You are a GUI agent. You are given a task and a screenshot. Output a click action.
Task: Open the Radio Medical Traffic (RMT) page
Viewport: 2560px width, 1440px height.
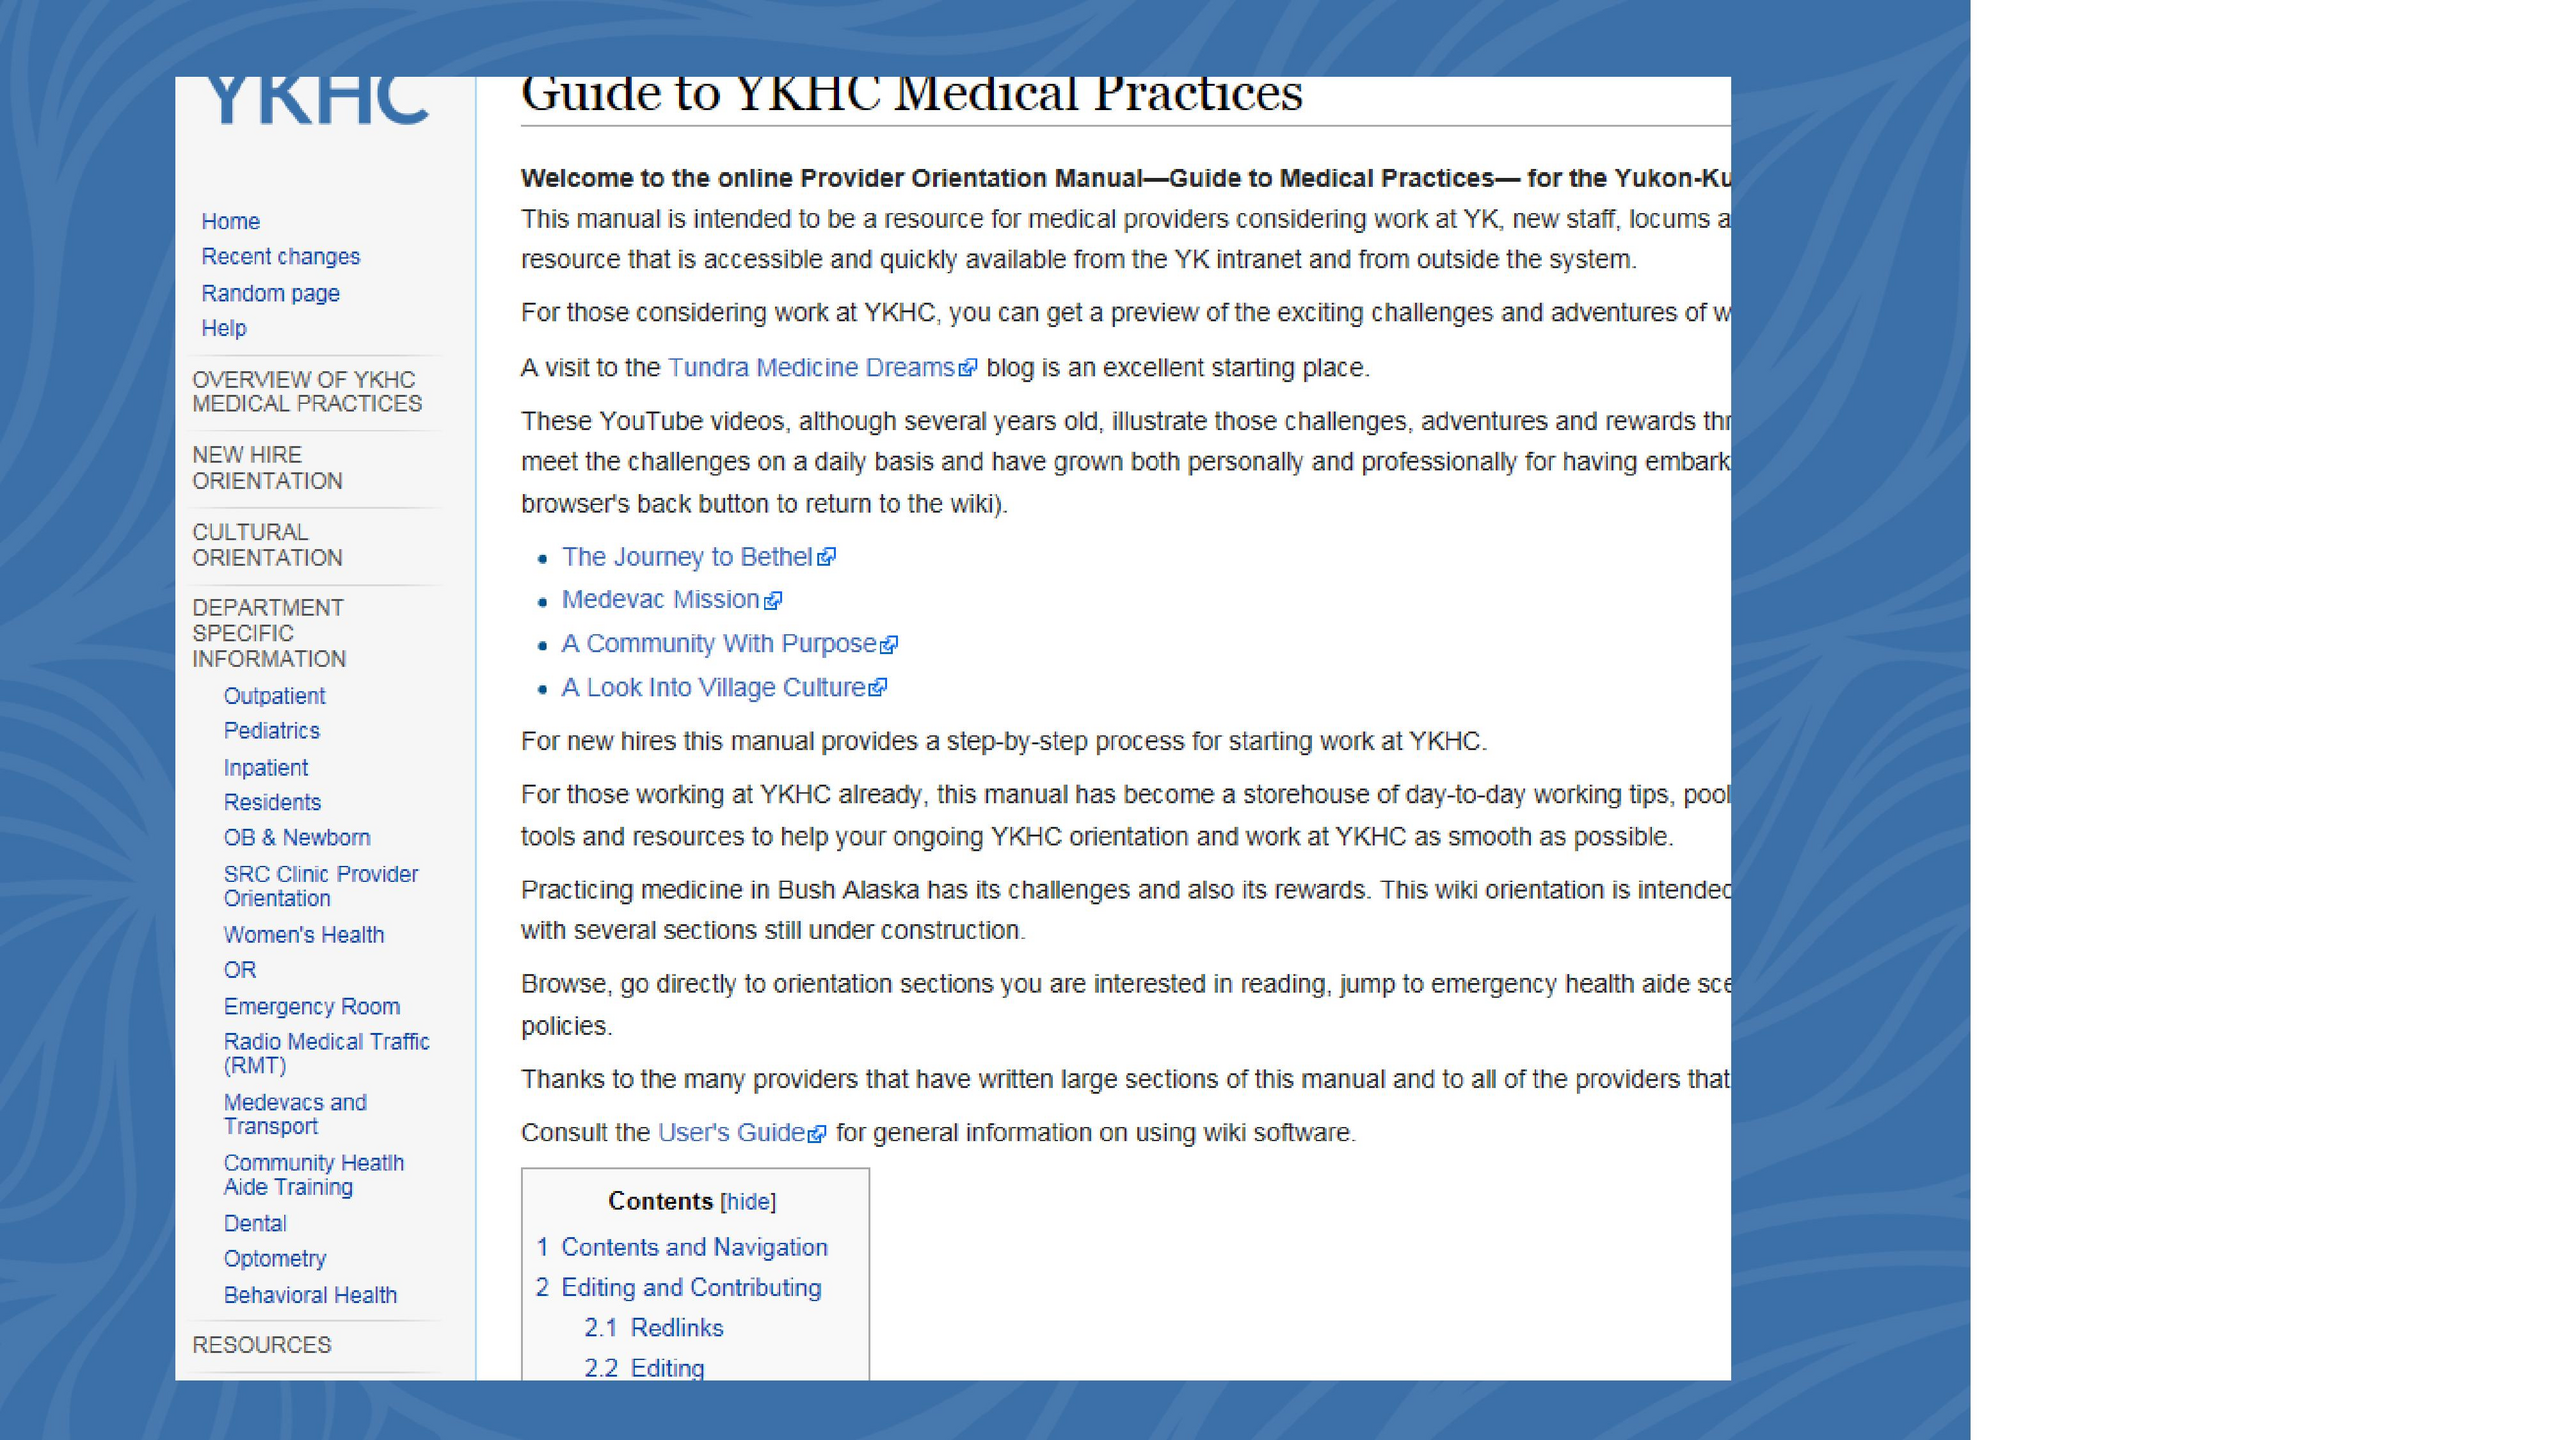point(326,1054)
